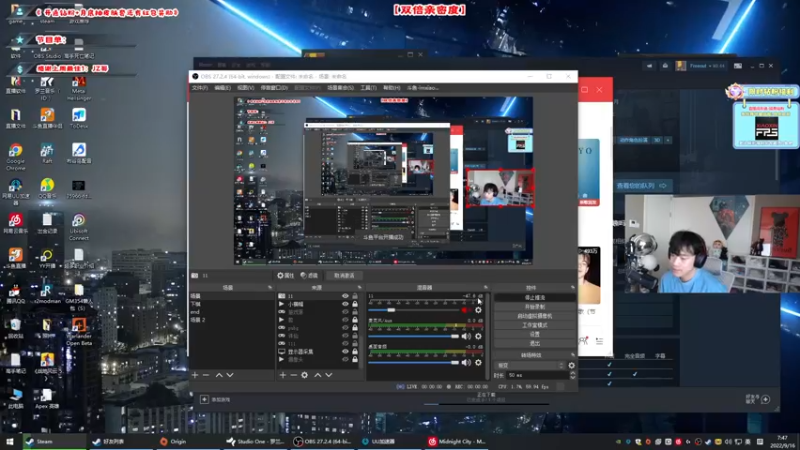This screenshot has height=450, width=800.
Task: Pop out Scenes dock panel icon
Action: (270, 288)
